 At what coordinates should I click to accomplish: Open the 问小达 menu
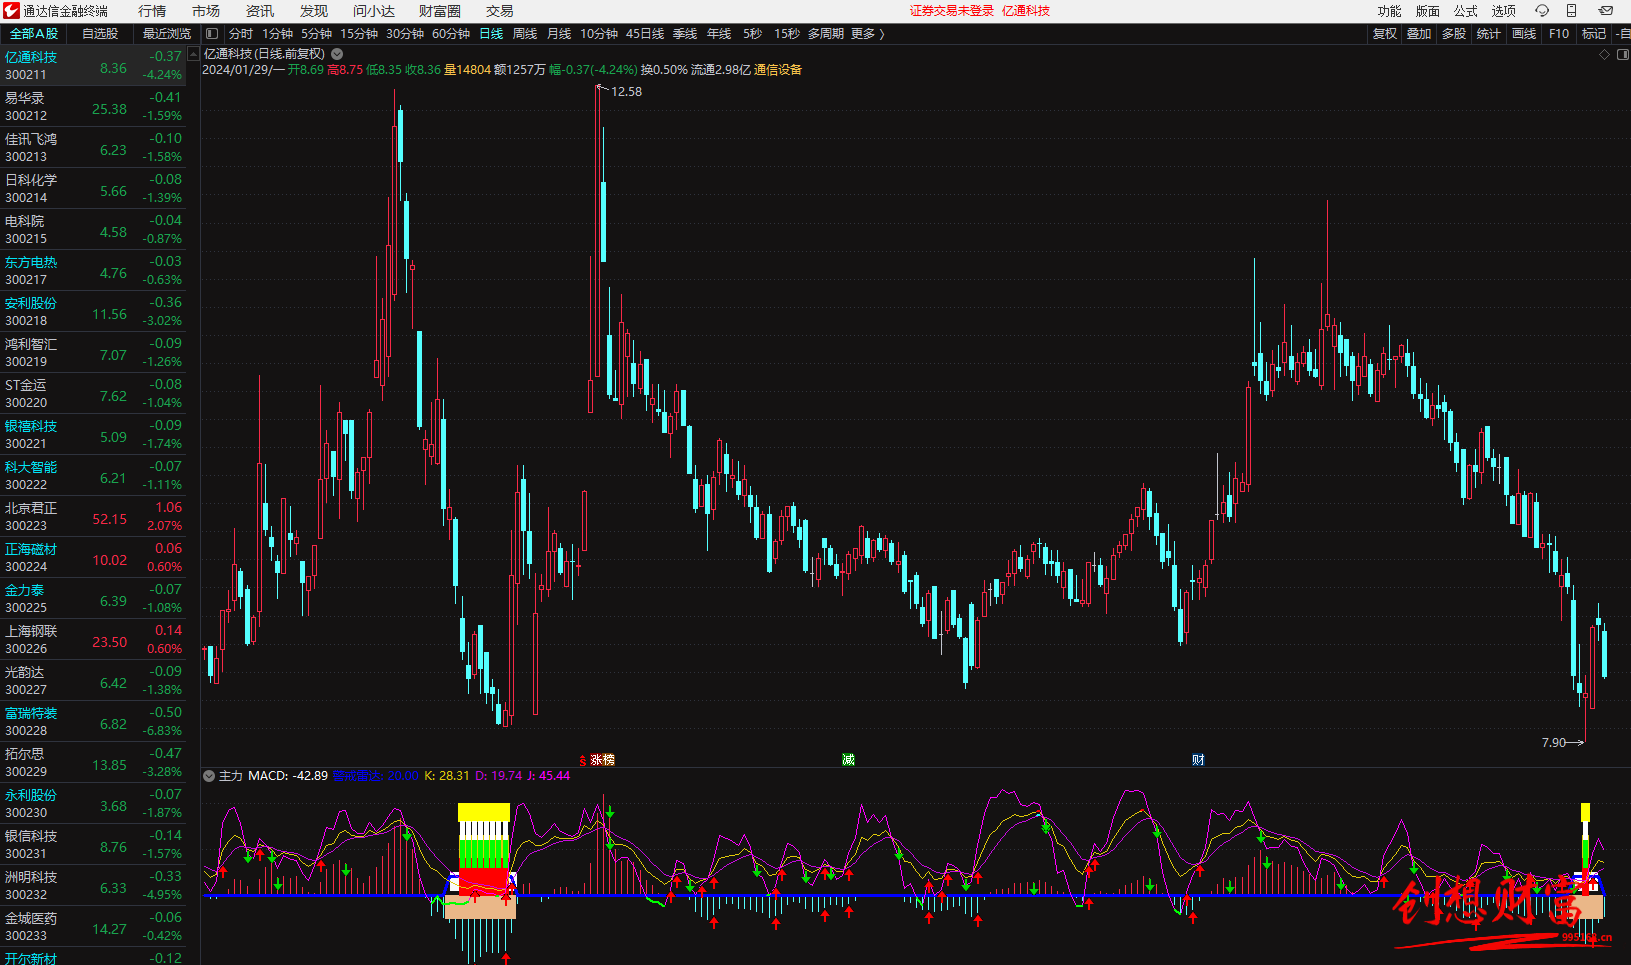374,11
